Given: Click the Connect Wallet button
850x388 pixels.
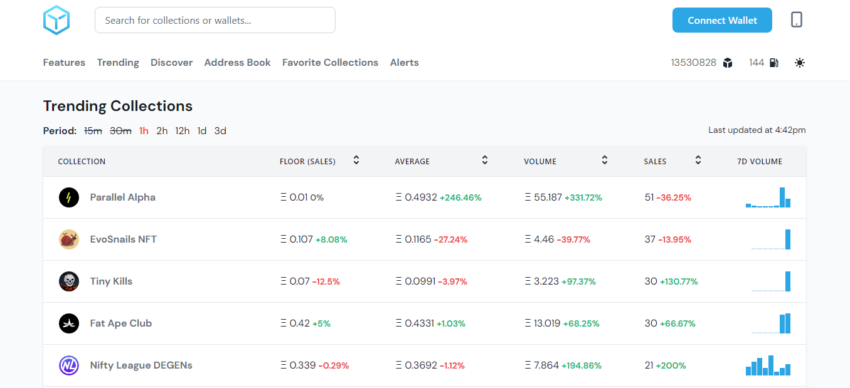Looking at the screenshot, I should click(722, 21).
